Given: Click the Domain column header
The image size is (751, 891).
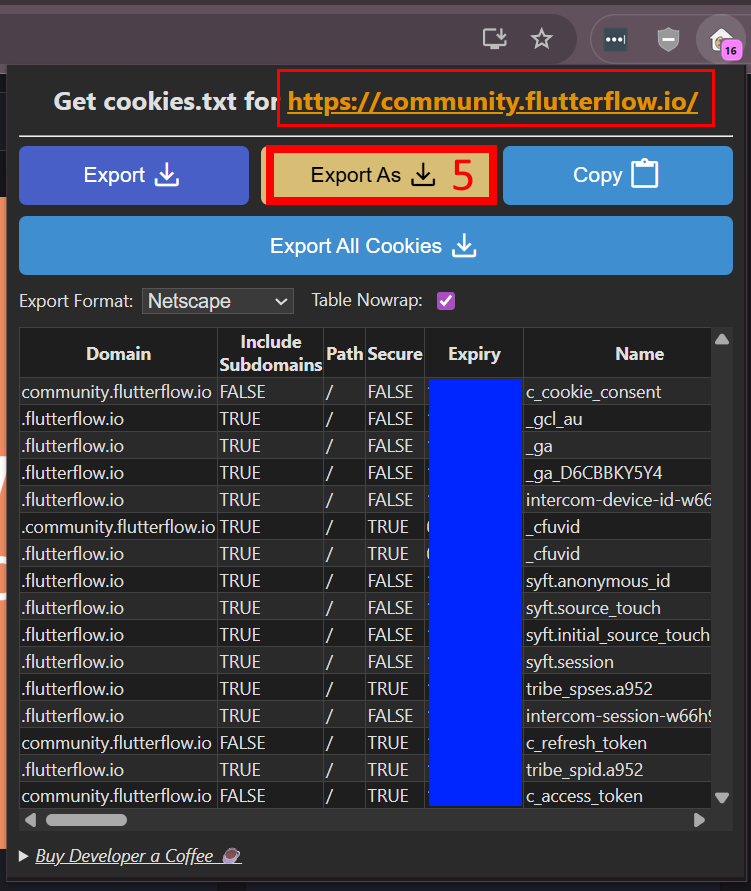Looking at the screenshot, I should coord(119,353).
